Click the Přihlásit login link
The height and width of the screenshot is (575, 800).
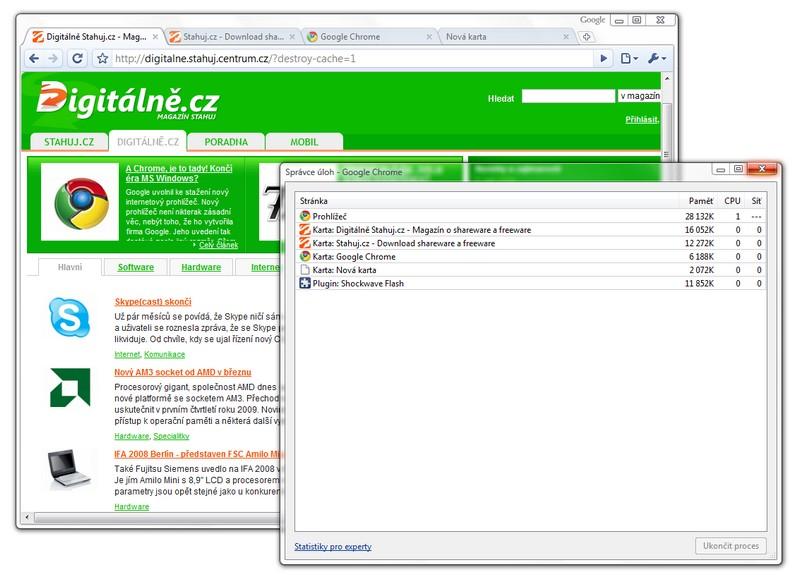click(x=642, y=119)
